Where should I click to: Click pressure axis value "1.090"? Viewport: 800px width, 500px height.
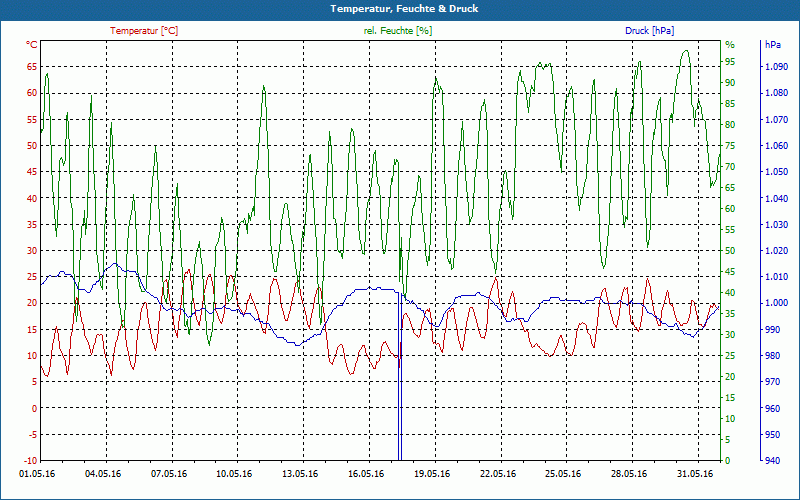point(777,67)
